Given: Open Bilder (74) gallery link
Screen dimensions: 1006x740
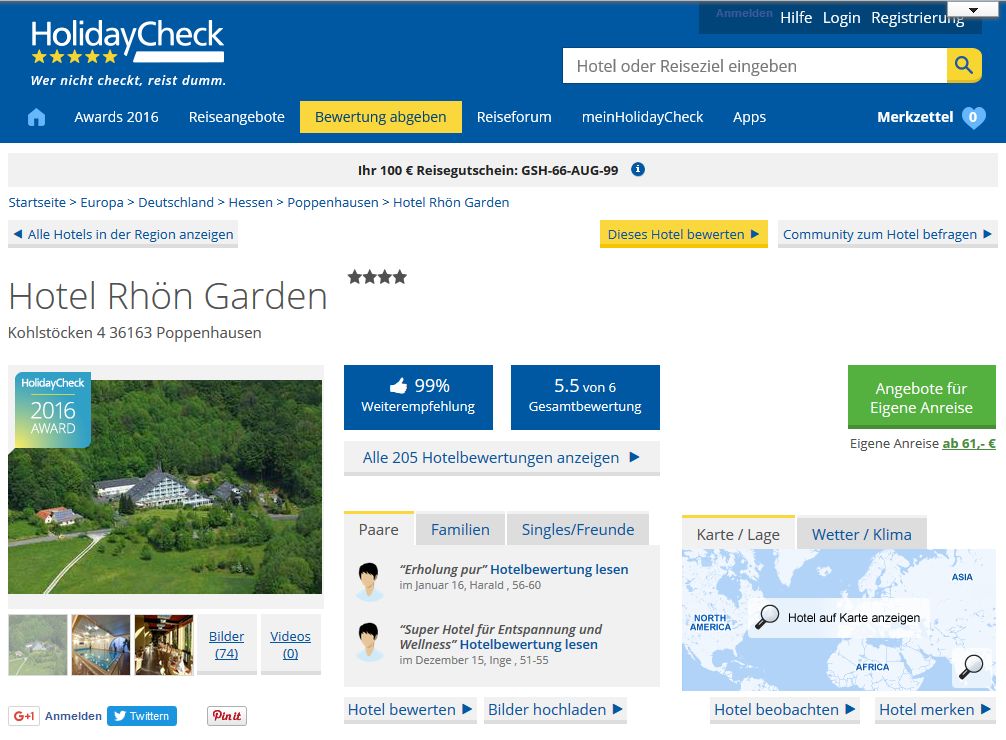Looking at the screenshot, I should click(x=226, y=644).
